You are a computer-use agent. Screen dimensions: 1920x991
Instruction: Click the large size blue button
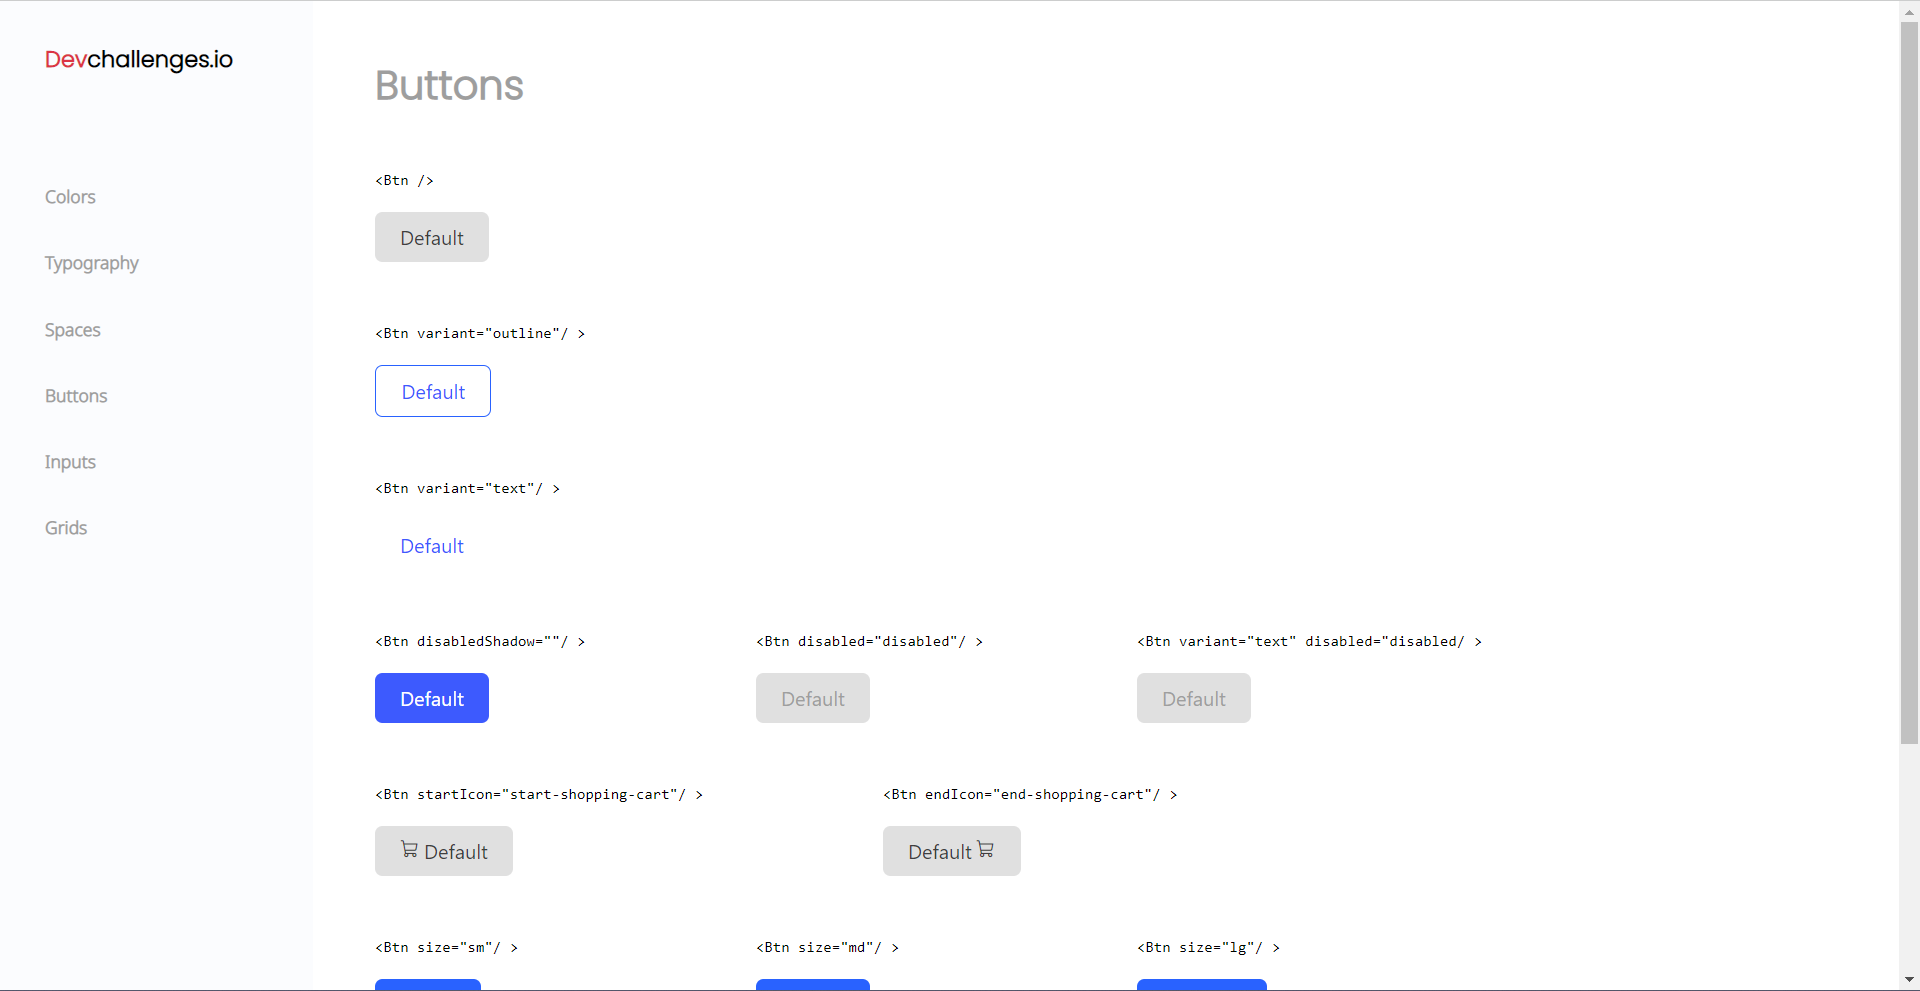pyautogui.click(x=1201, y=987)
